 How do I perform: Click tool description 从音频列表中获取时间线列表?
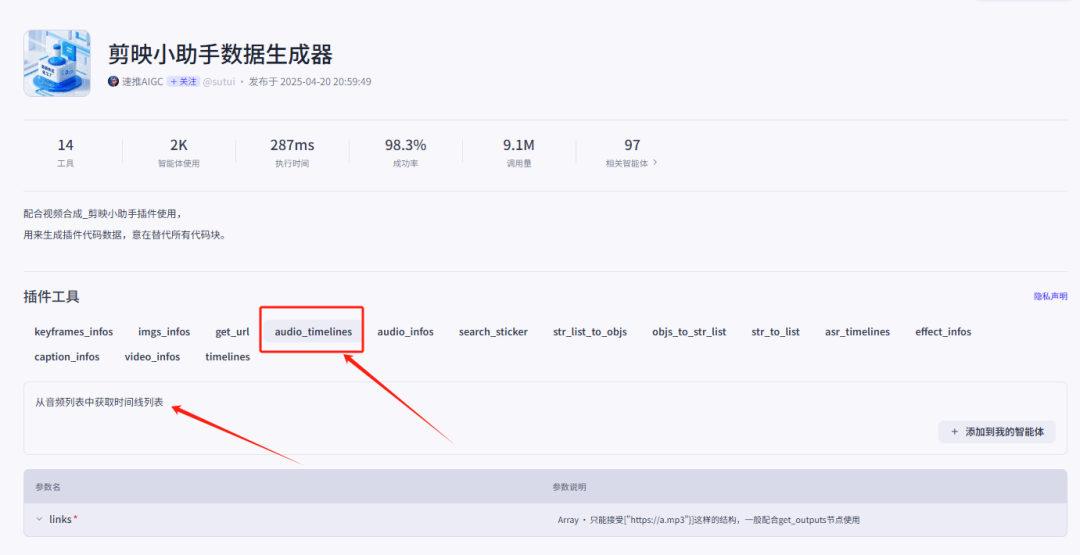(x=99, y=402)
